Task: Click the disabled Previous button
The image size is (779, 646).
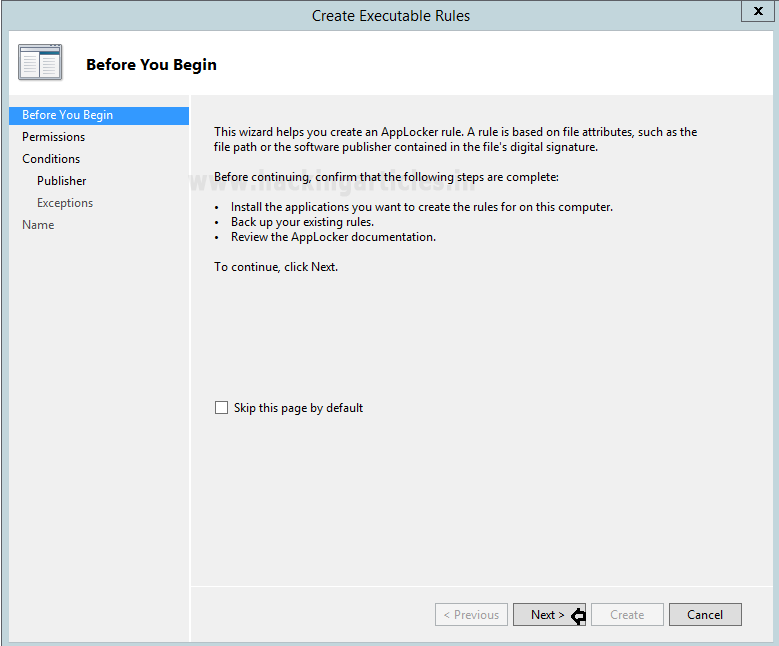Action: pos(471,615)
